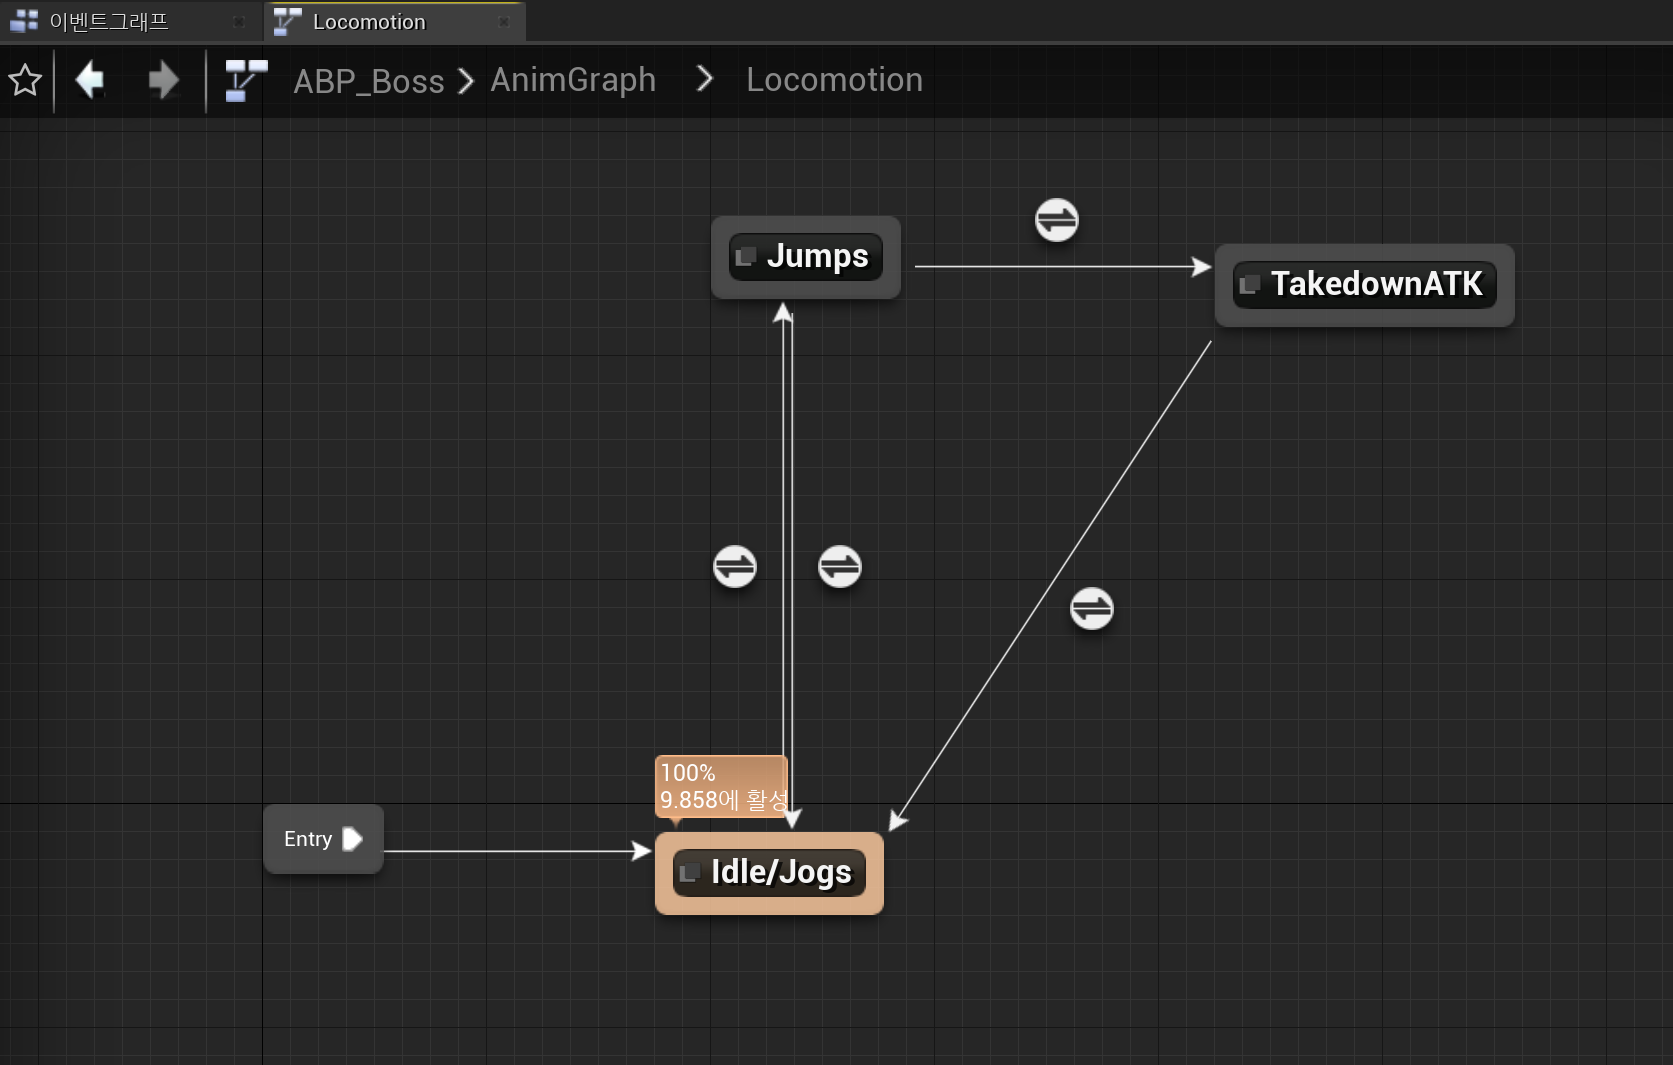The image size is (1673, 1065).
Task: Select the Entry node
Action: pyautogui.click(x=323, y=839)
